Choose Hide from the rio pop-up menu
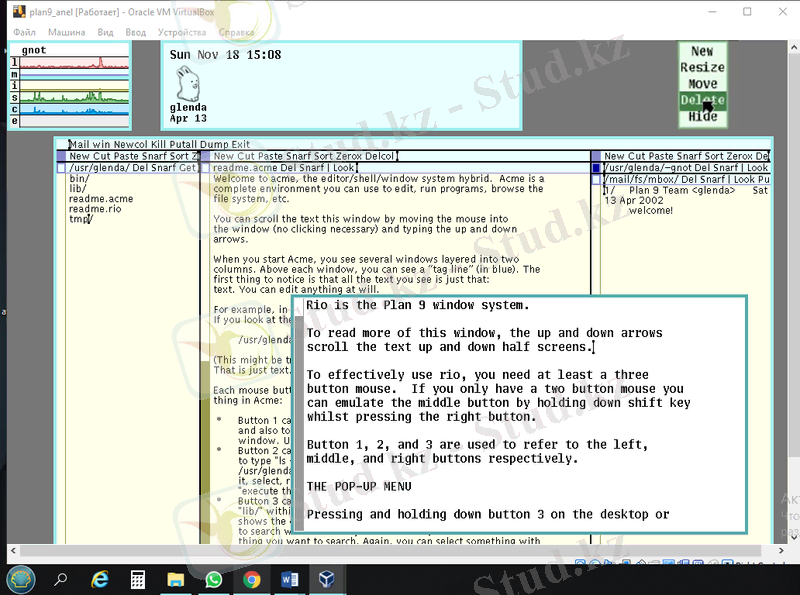The height and width of the screenshot is (595, 800). click(702, 116)
